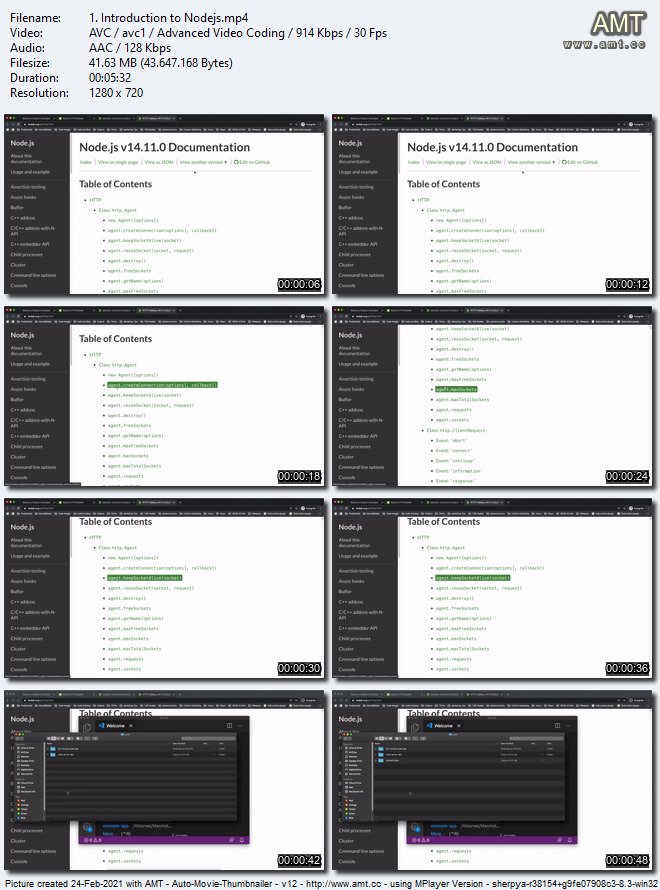Viewport: 660px width, 890px height.
Task: Open the video frame stamped 00:00:06
Action: coord(165,204)
